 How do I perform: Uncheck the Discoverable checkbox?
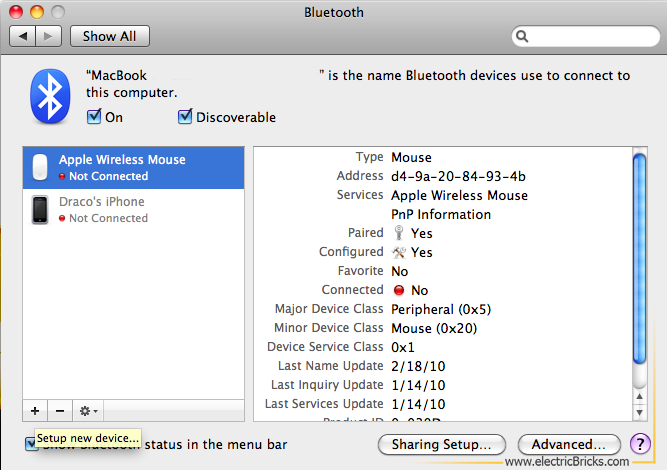tap(184, 117)
